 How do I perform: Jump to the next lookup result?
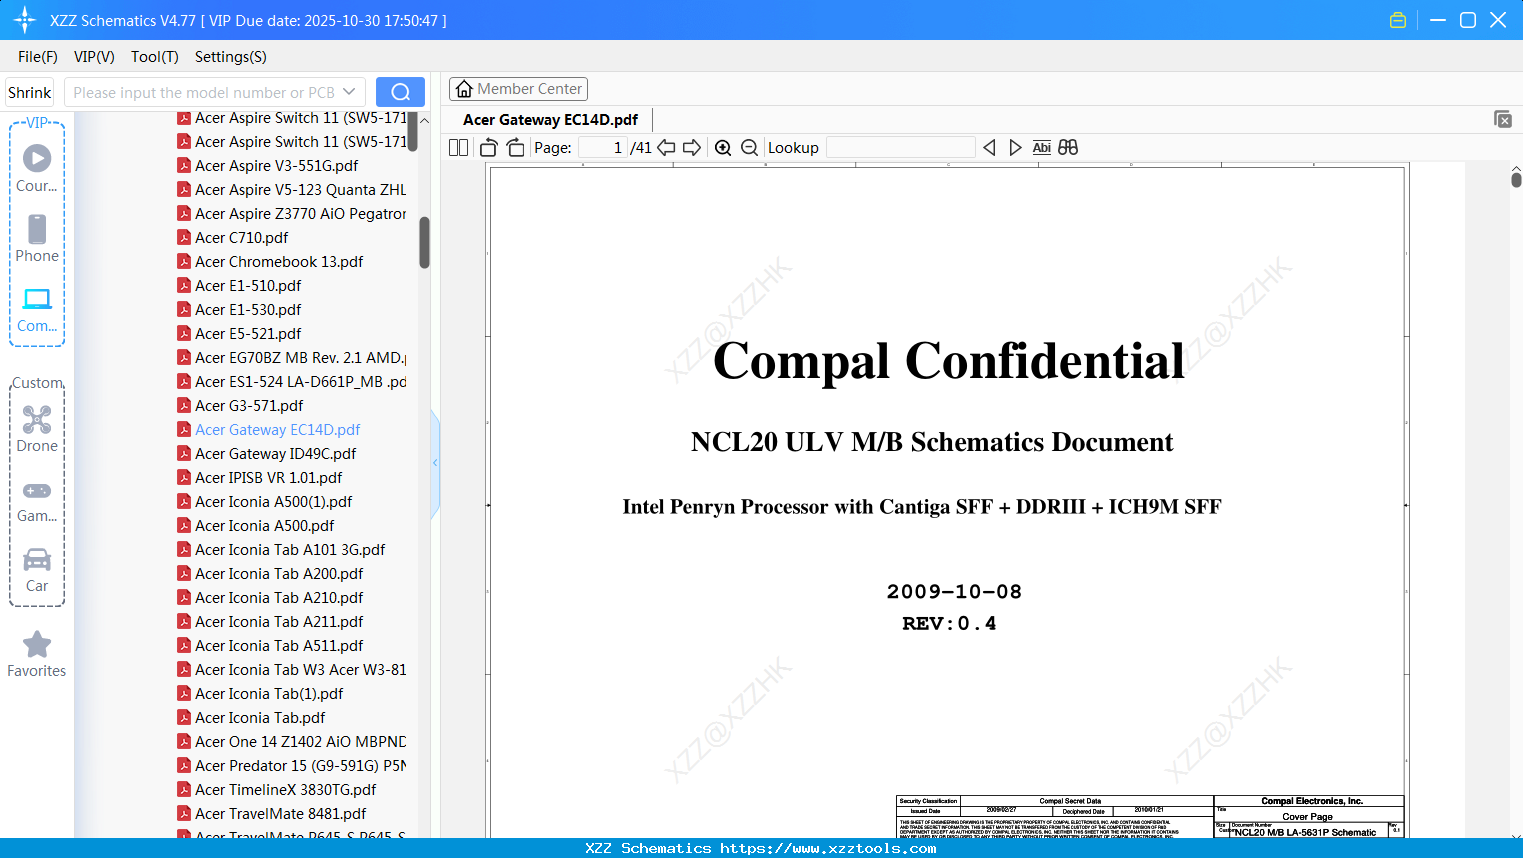point(1015,148)
